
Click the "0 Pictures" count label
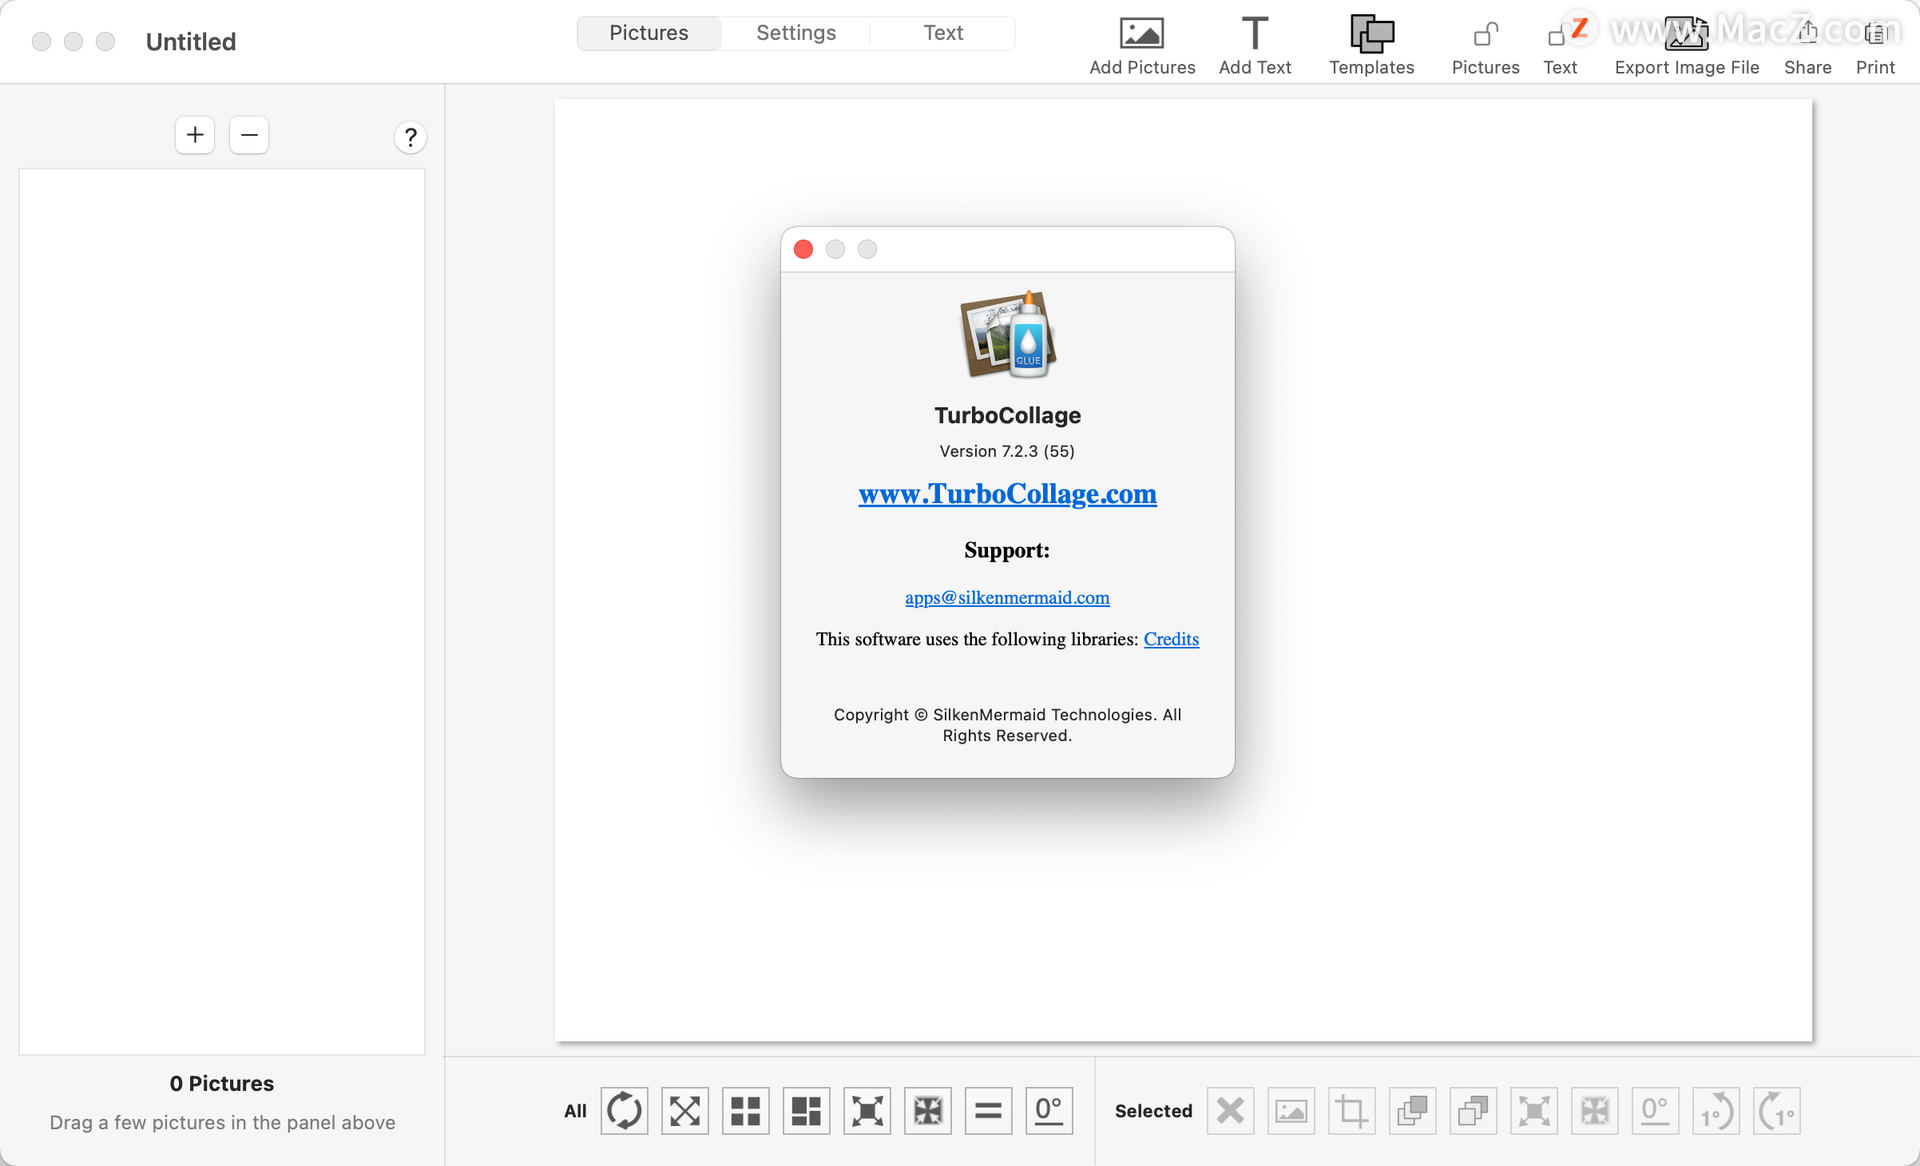[222, 1083]
